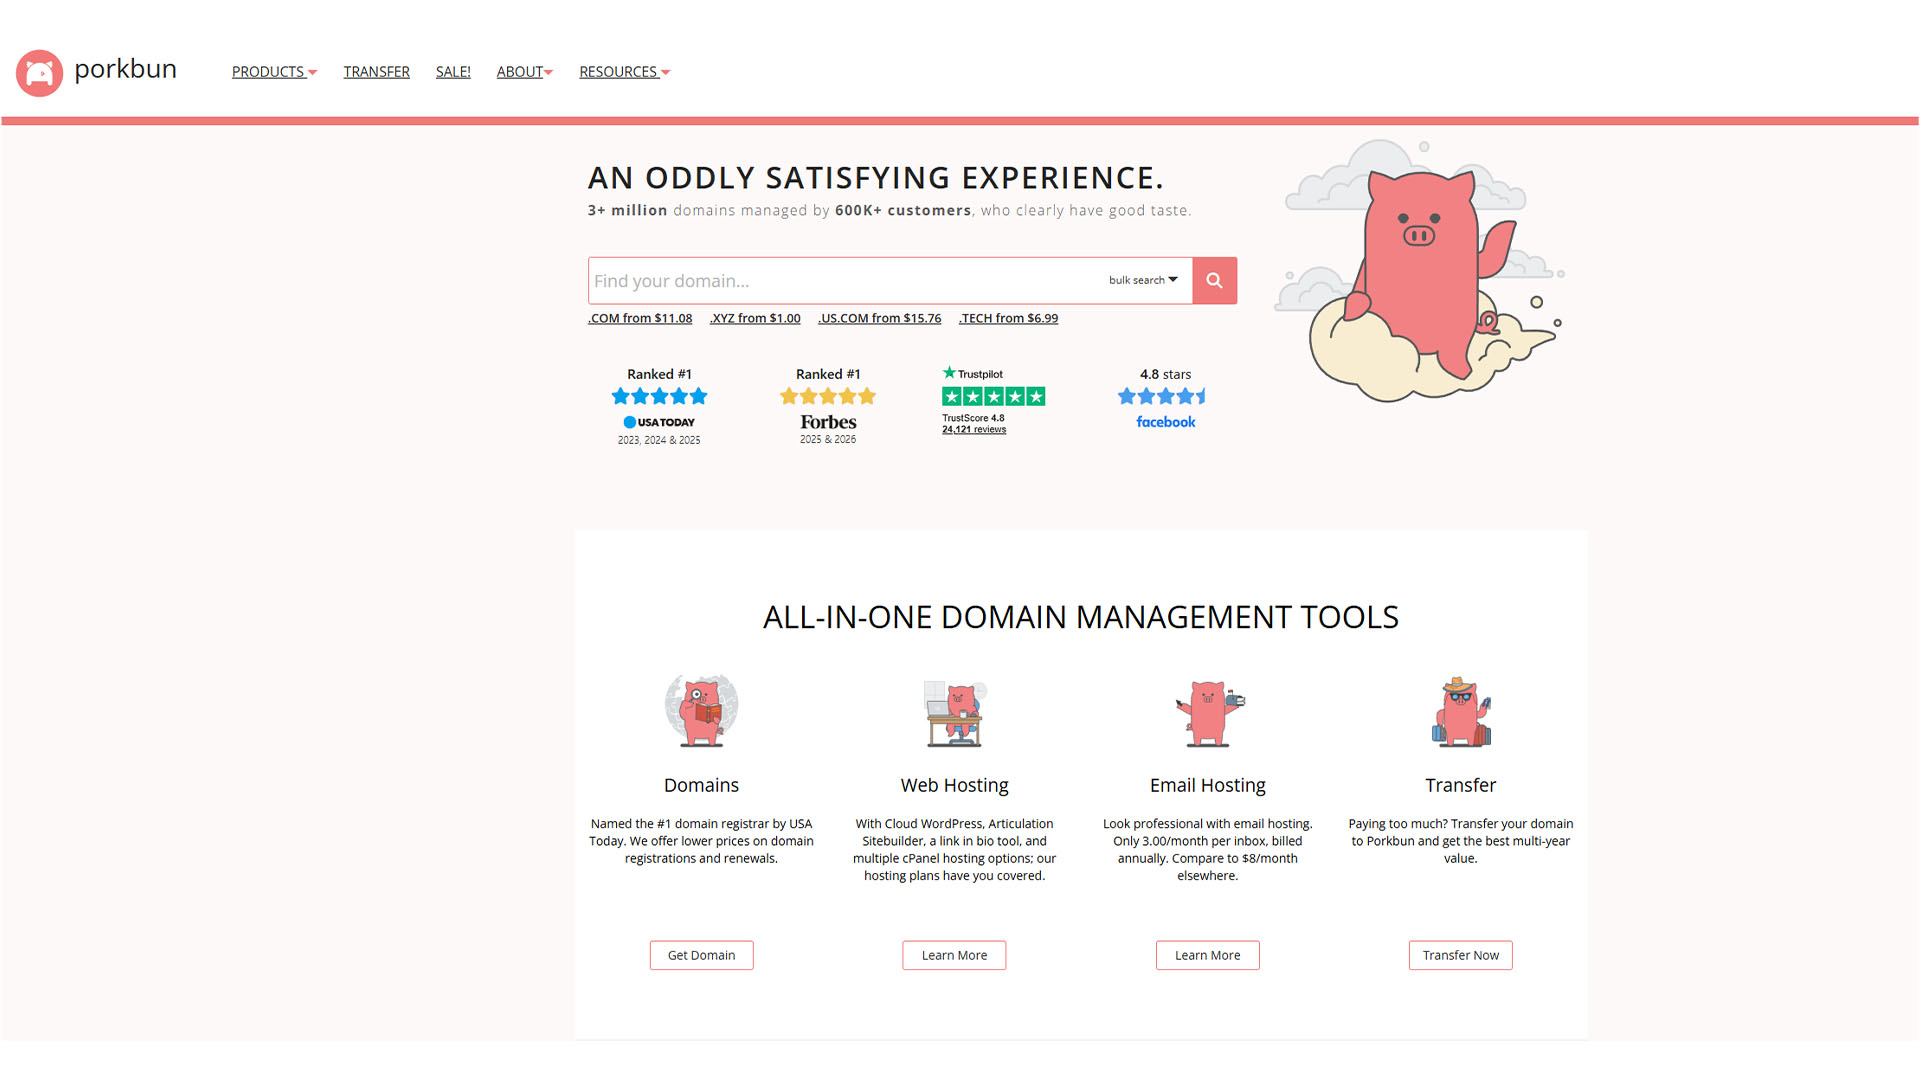Click the Domains heading text
1920x1080 pixels.
tap(701, 786)
